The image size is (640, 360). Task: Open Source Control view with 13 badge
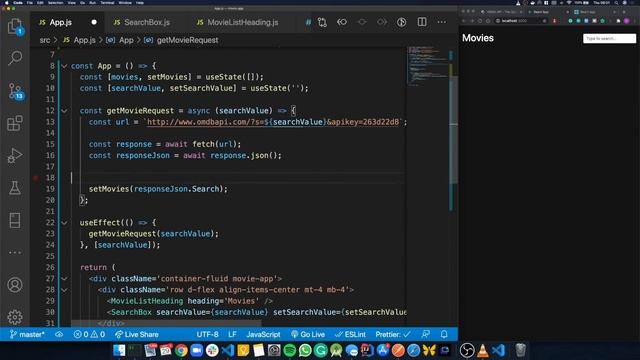(x=16, y=91)
